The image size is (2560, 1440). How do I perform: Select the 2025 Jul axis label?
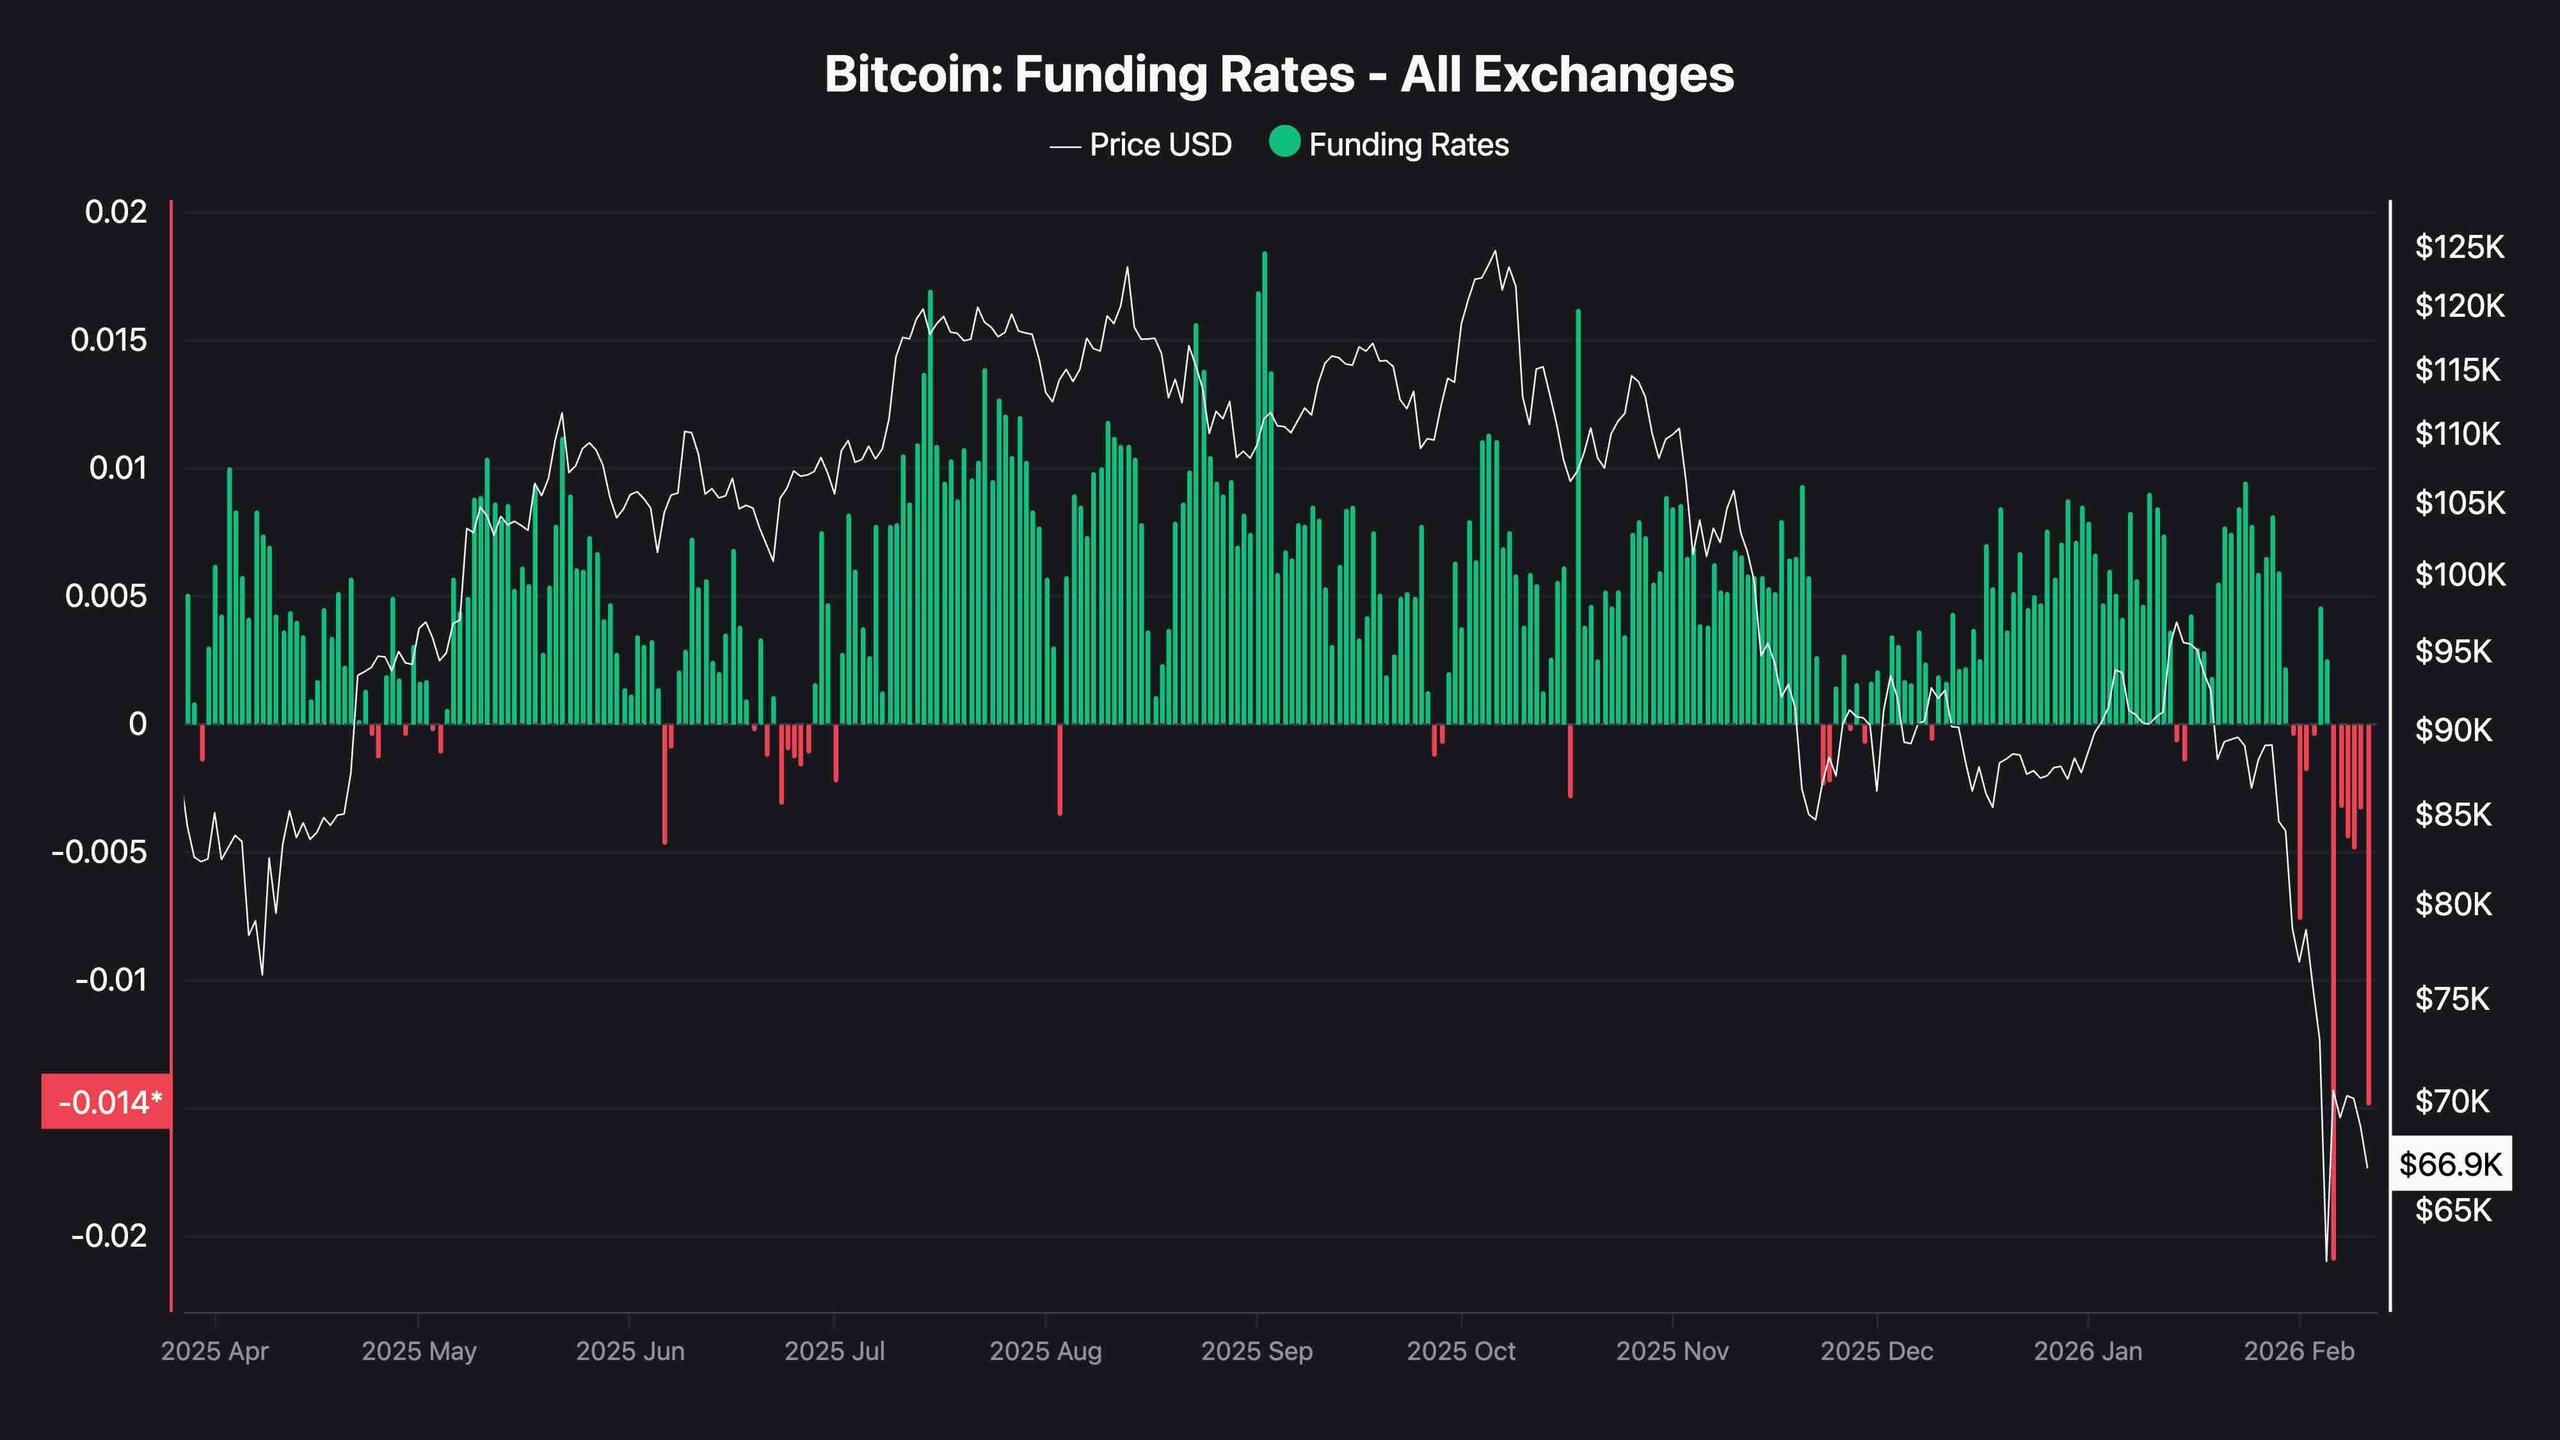coord(834,1352)
